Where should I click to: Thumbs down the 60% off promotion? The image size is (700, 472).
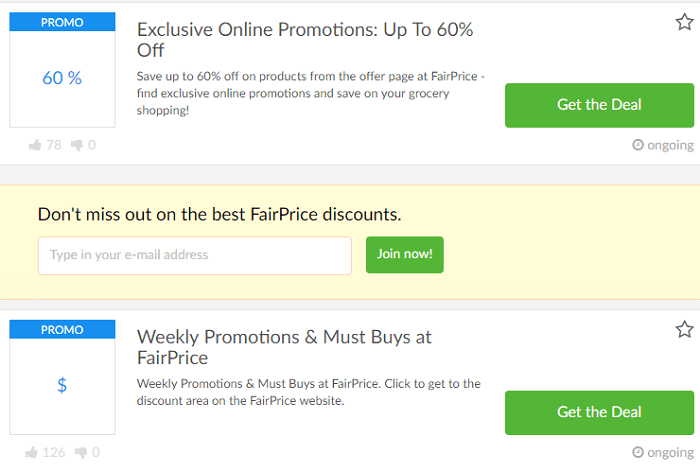(79, 145)
